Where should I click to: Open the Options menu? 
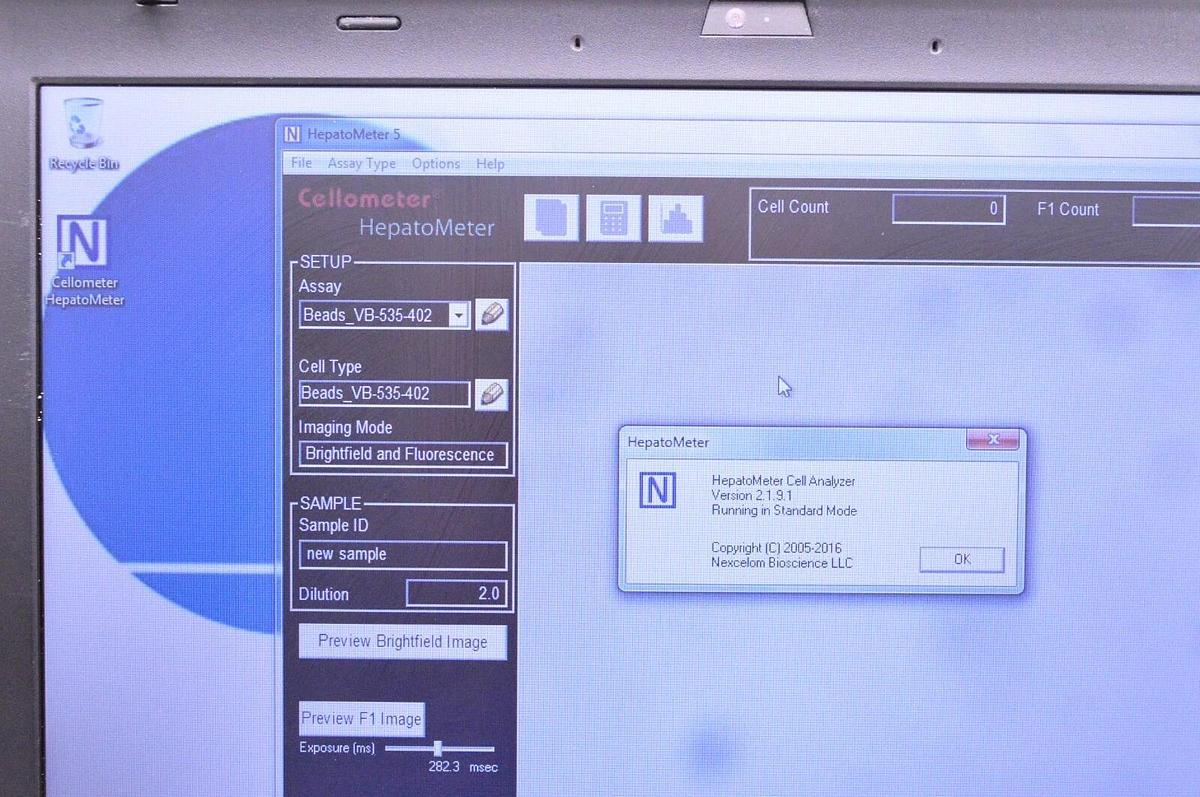click(x=436, y=163)
